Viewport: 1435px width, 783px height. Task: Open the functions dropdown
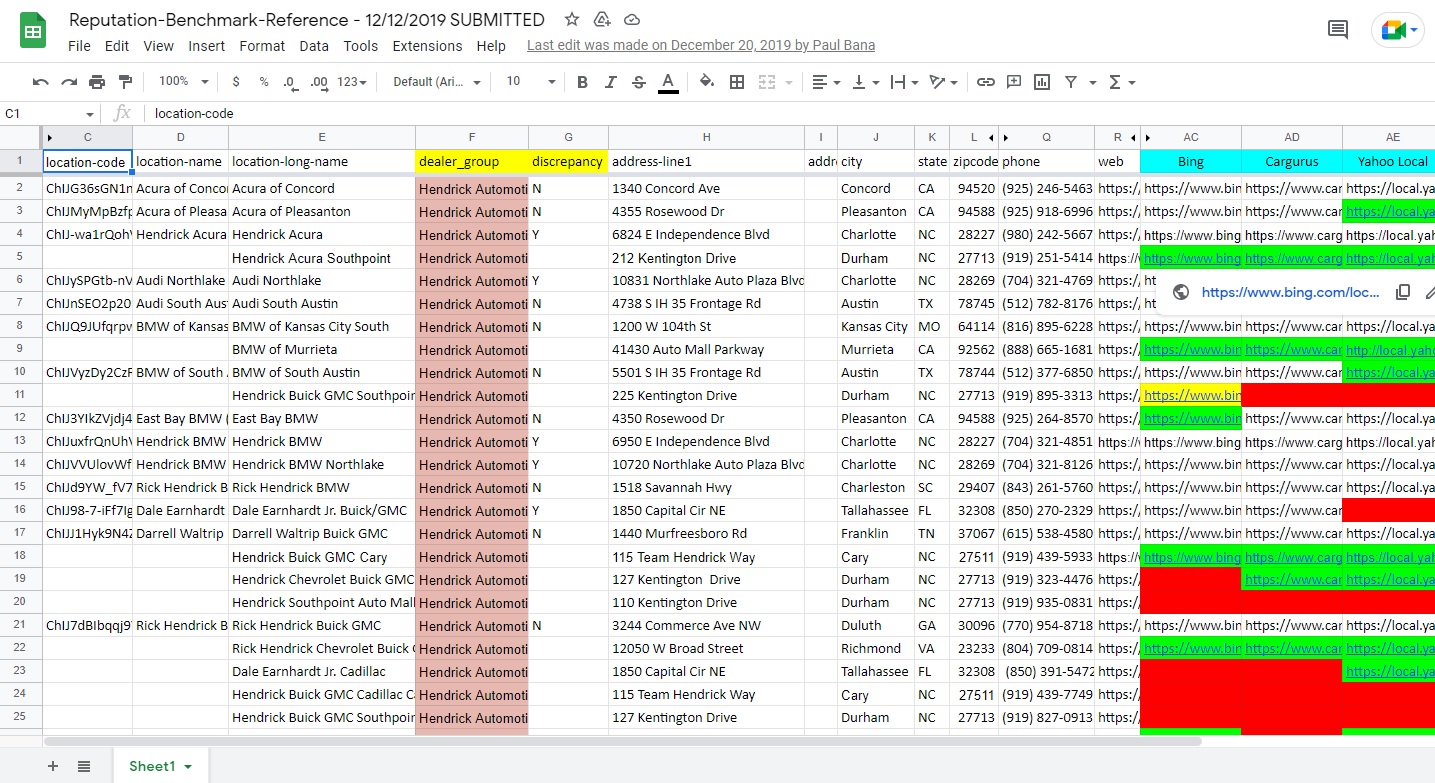coord(1121,82)
